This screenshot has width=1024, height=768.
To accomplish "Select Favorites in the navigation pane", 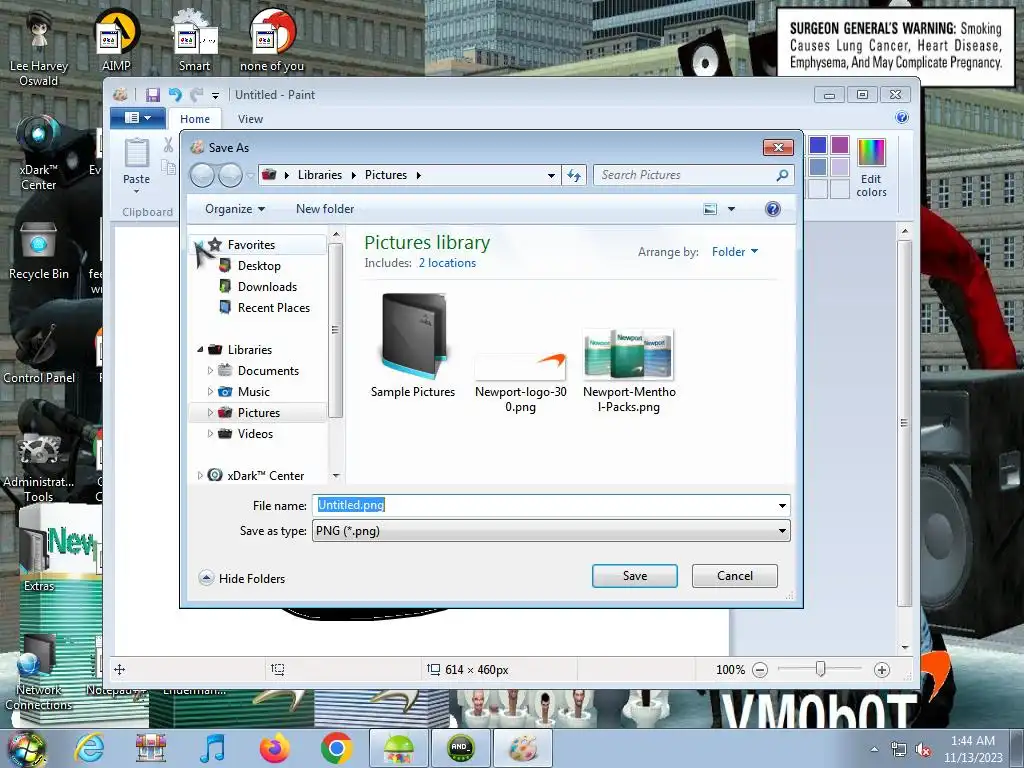I will pyautogui.click(x=251, y=245).
